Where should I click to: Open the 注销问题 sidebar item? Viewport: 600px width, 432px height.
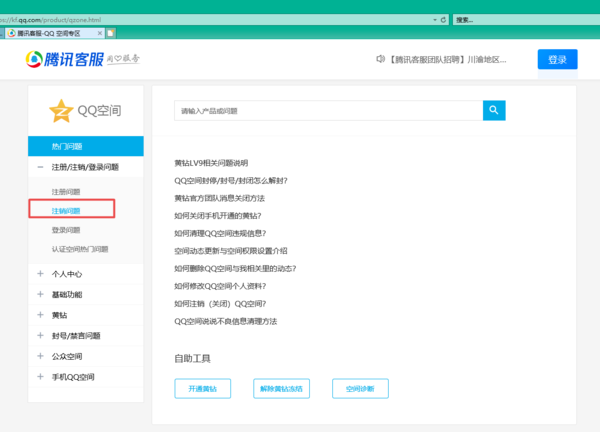click(x=67, y=210)
